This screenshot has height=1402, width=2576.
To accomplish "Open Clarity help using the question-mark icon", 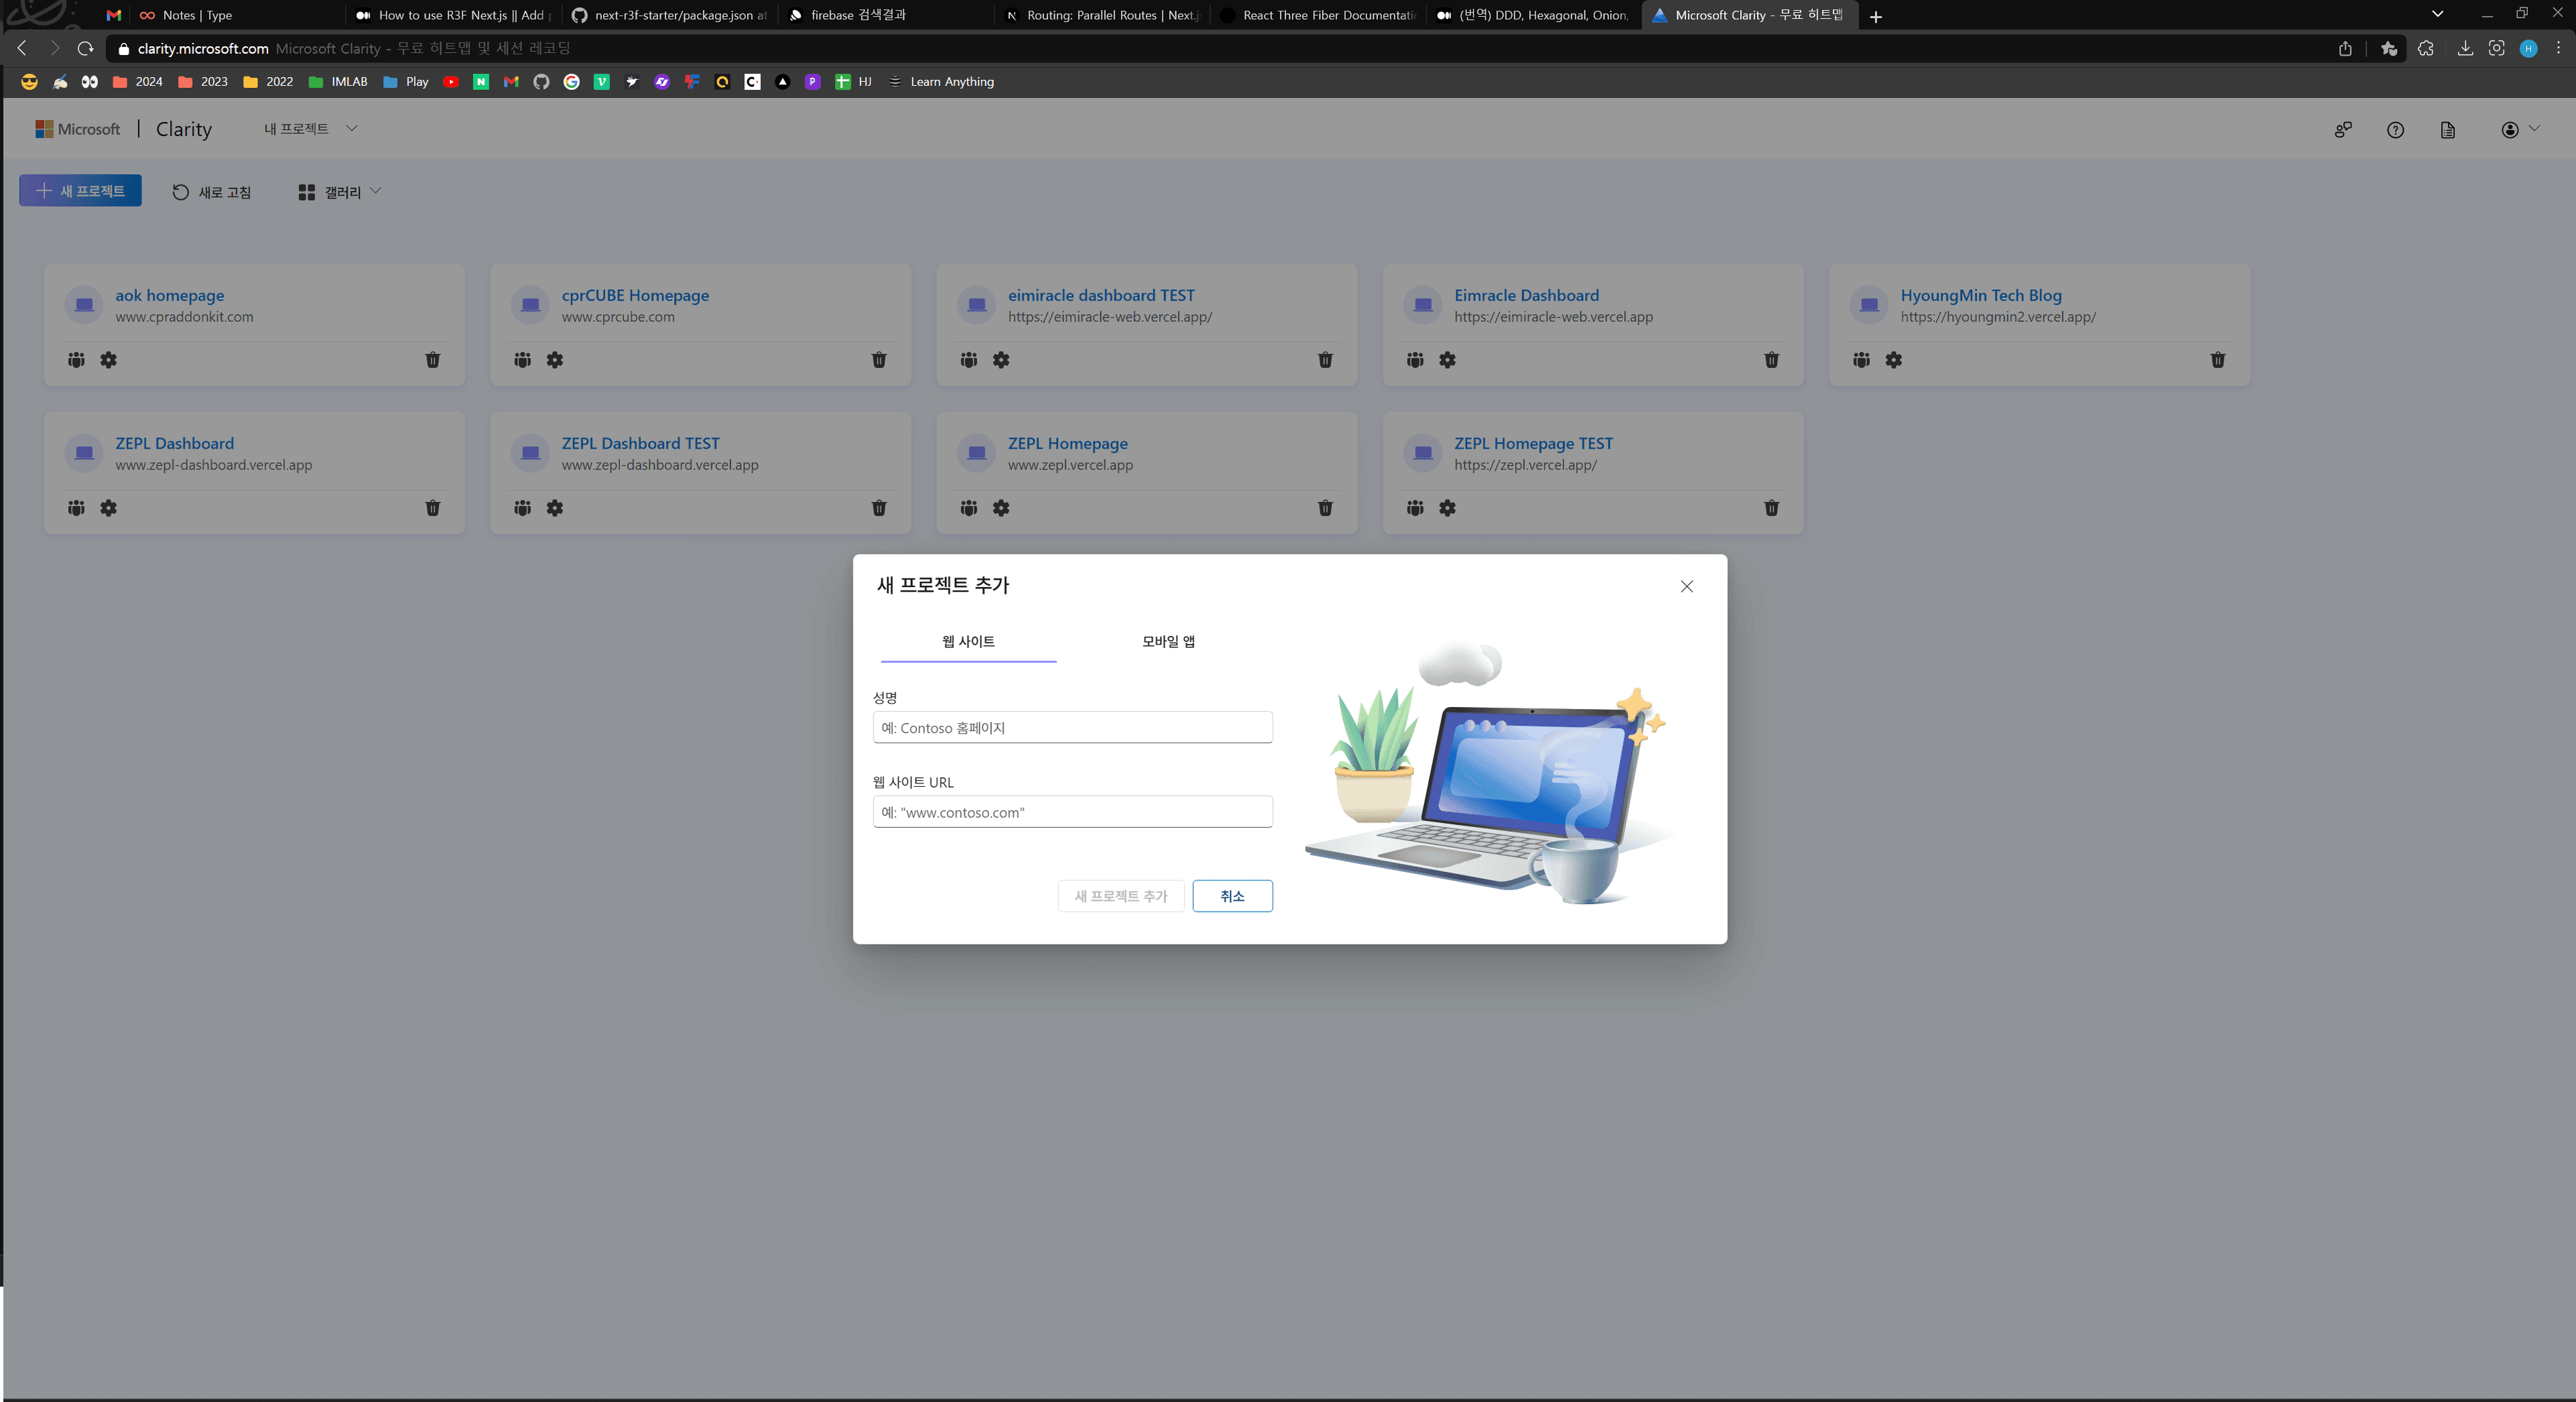I will [x=2395, y=130].
